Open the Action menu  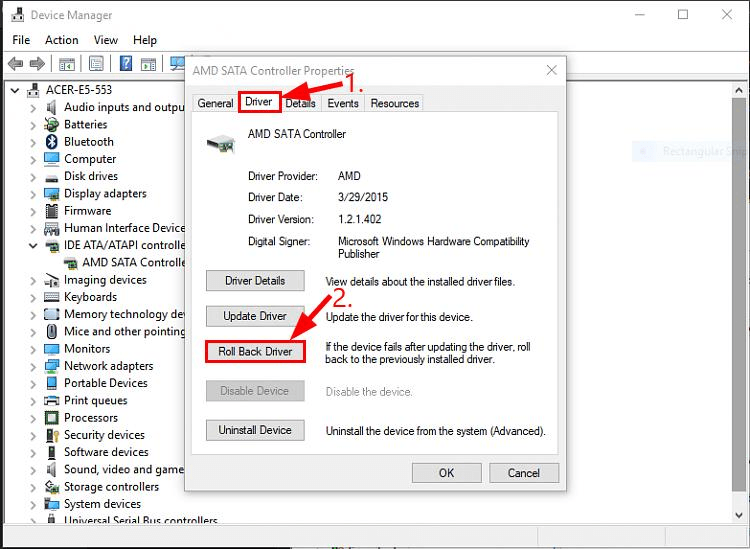point(61,40)
